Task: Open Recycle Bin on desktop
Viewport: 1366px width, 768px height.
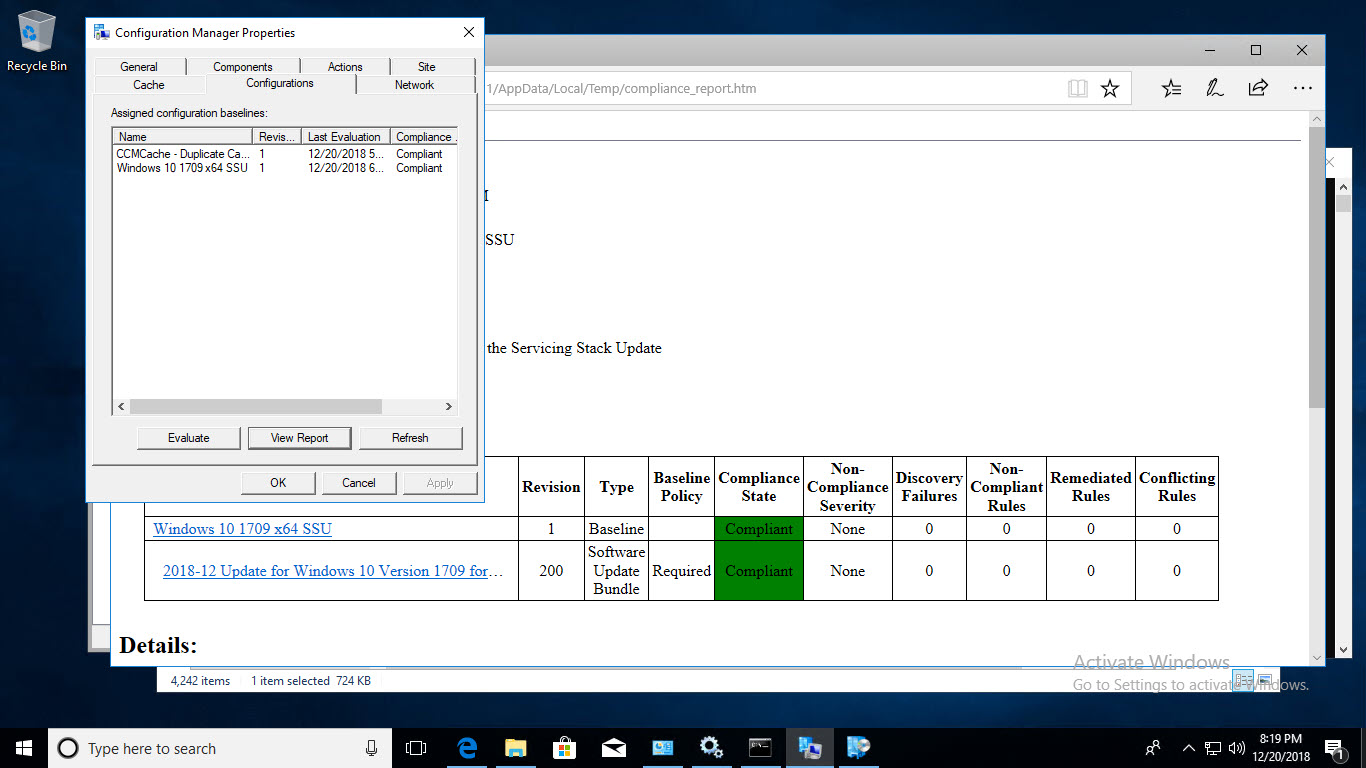Action: click(37, 42)
